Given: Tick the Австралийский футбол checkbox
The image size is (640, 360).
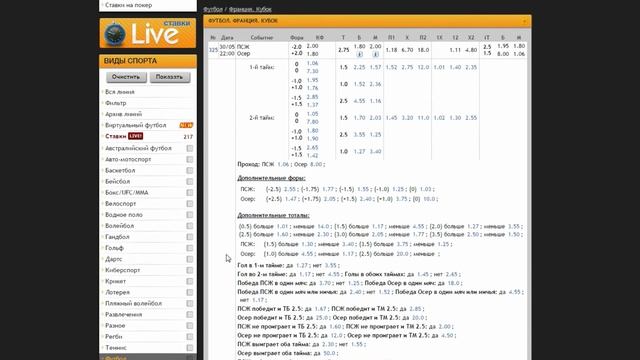Looking at the screenshot, I should [190, 149].
